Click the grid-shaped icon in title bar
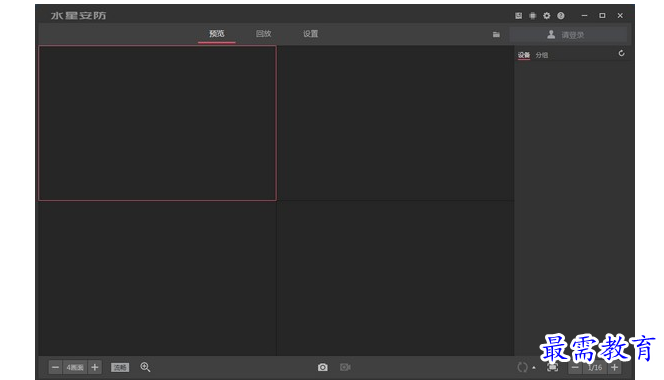Screen dimensions: 664x380 [x=533, y=16]
